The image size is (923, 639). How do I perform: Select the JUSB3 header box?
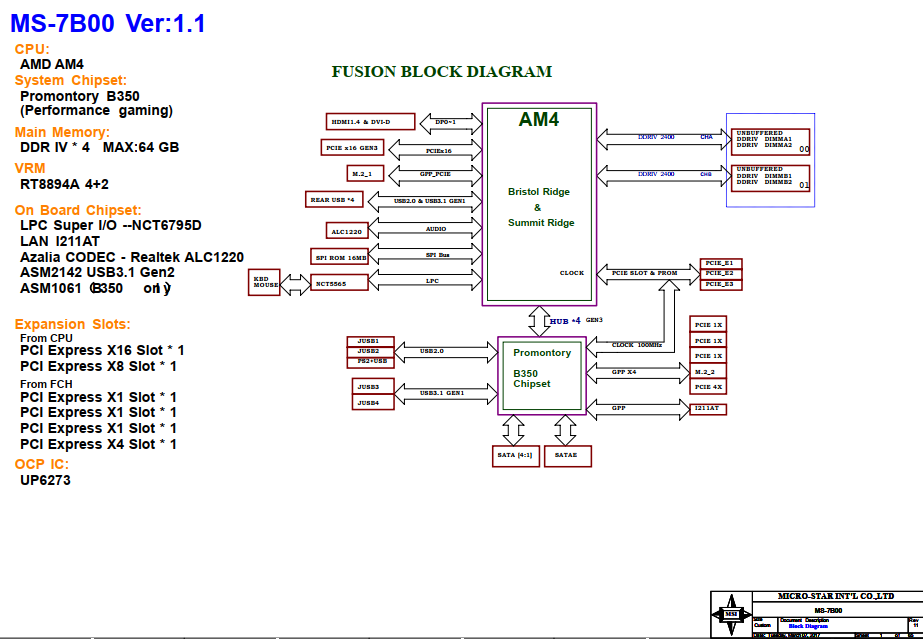369,386
